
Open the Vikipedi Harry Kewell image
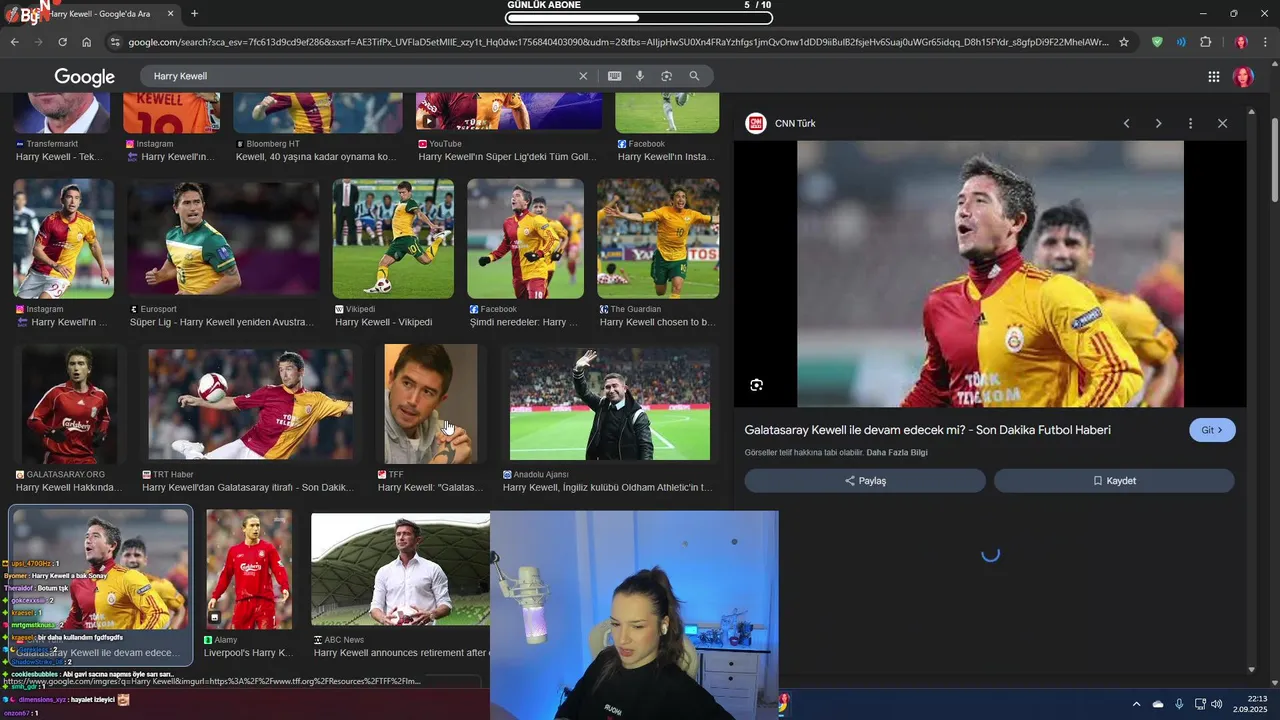pyautogui.click(x=393, y=239)
